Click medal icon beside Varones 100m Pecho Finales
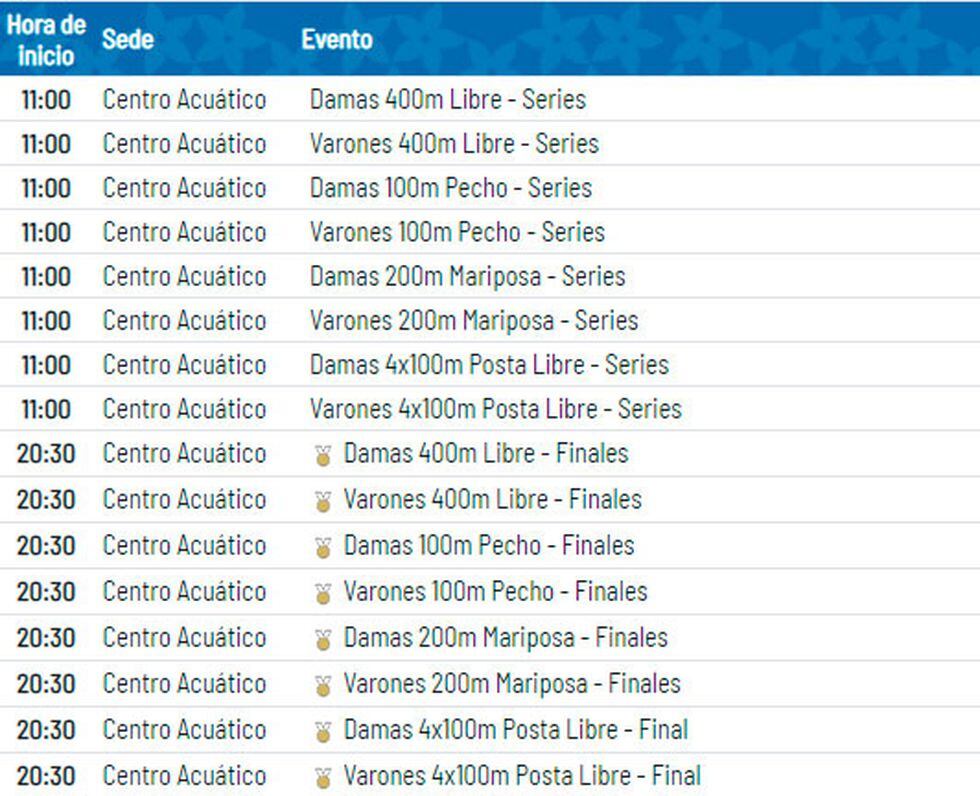This screenshot has height=796, width=980. (322, 594)
